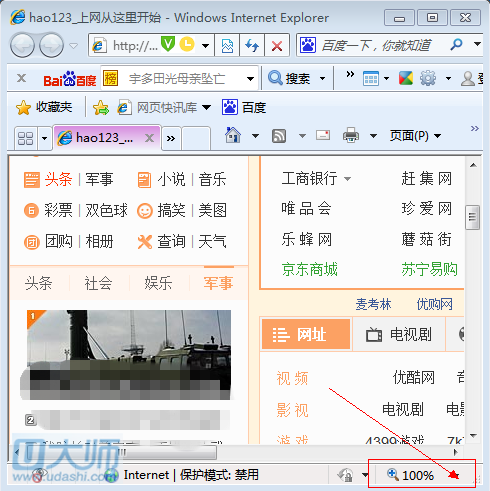Click the calendar icon on Baidu toolbar
Viewport: 490px width, 491px height.
click(371, 79)
